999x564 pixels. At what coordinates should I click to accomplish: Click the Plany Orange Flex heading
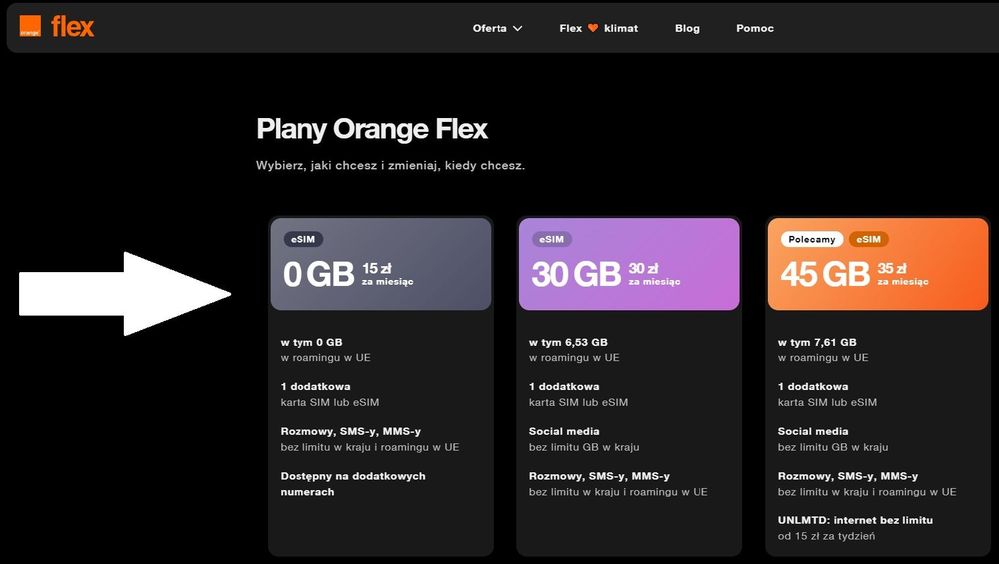(x=372, y=129)
